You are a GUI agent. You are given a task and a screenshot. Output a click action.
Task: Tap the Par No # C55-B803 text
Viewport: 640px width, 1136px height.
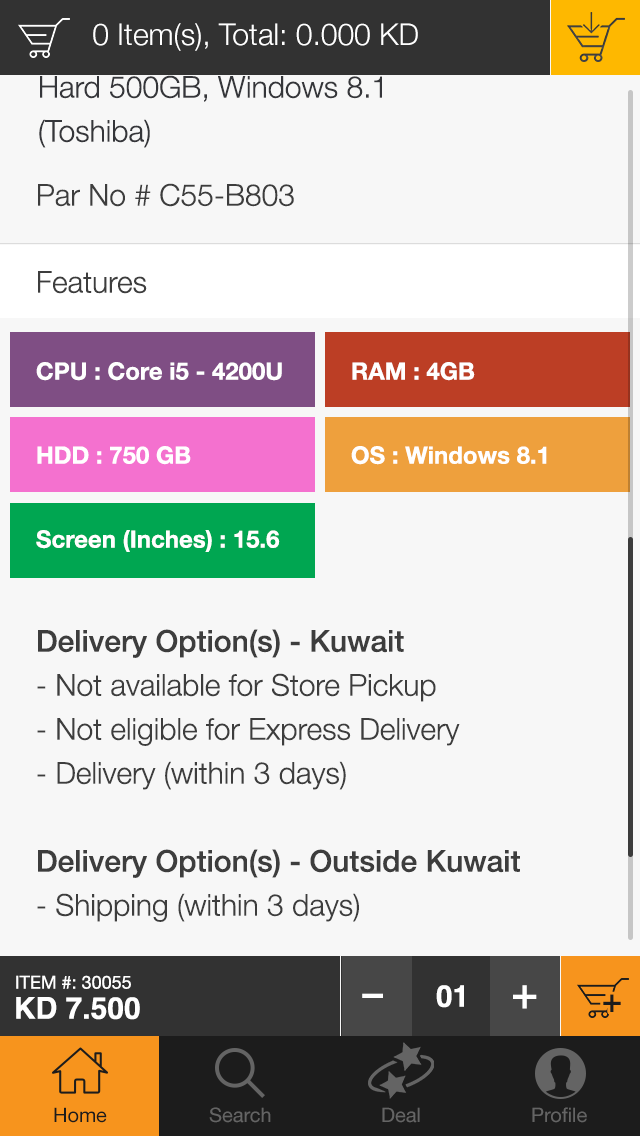[166, 195]
